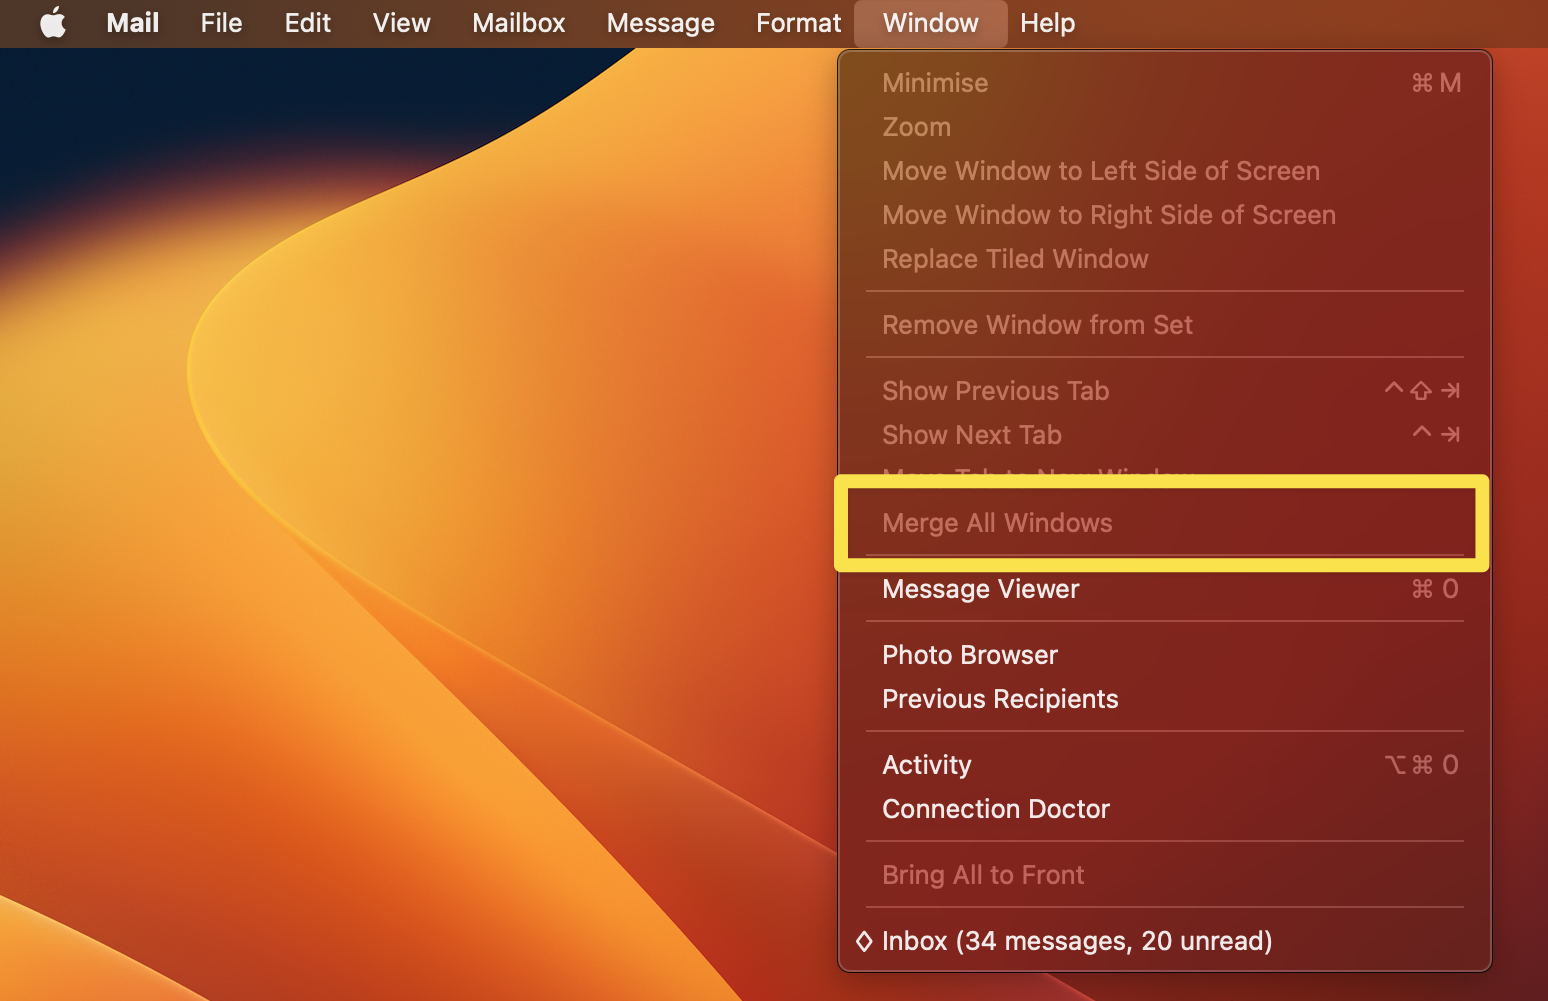Click Minimise in the Window menu

click(934, 83)
